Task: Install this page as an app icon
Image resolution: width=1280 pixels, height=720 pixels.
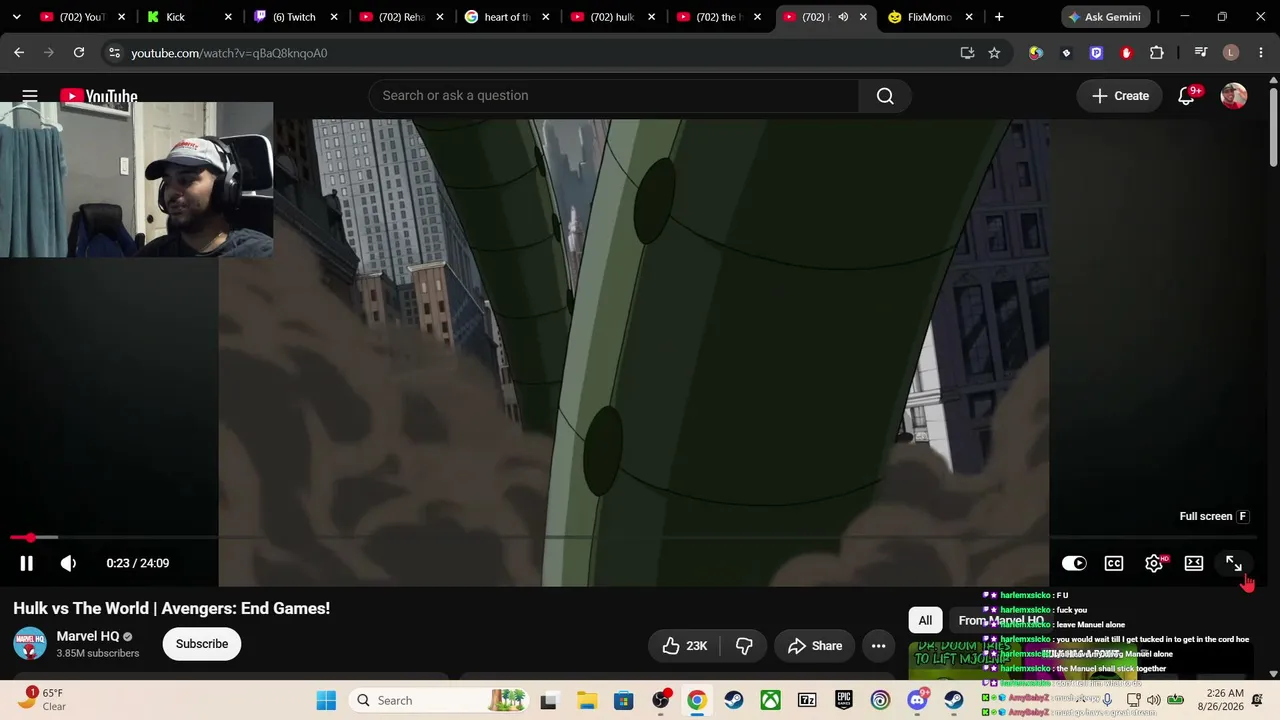Action: [967, 53]
